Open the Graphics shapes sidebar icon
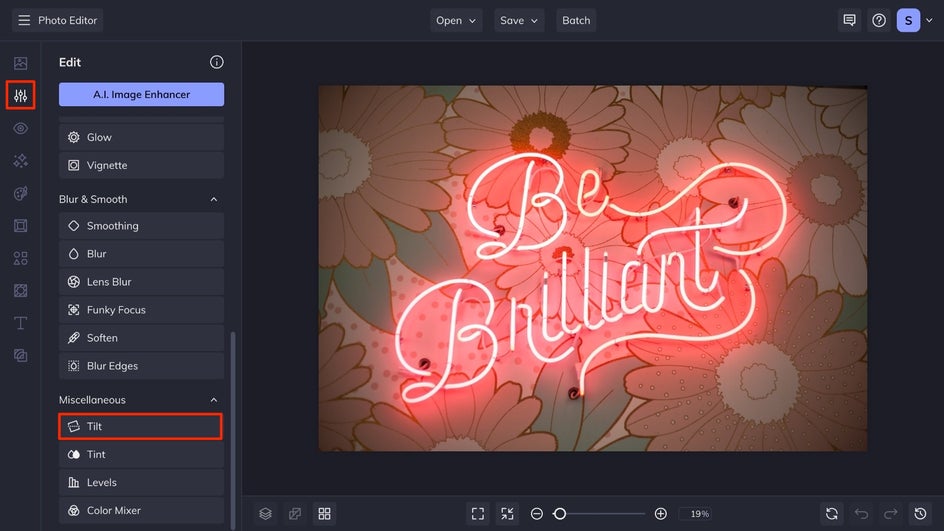 click(x=20, y=258)
